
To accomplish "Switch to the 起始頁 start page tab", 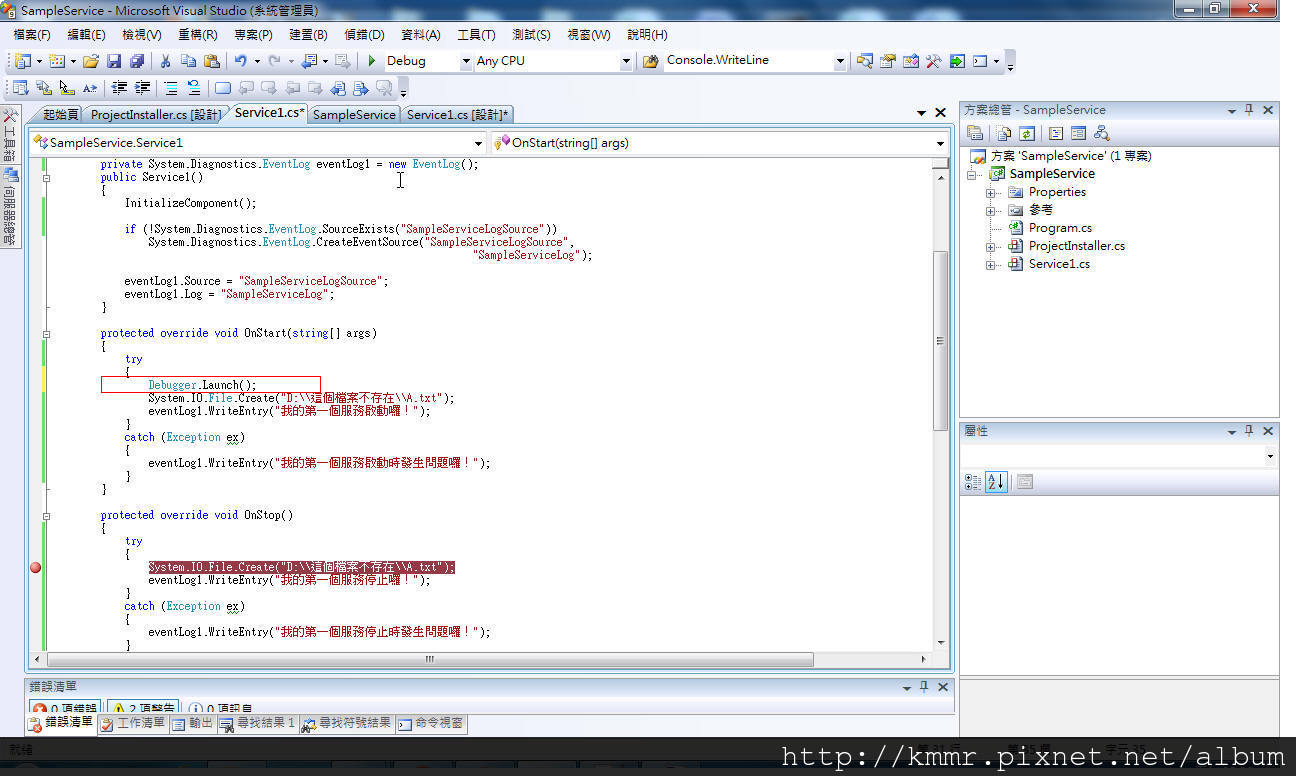I will (x=60, y=115).
